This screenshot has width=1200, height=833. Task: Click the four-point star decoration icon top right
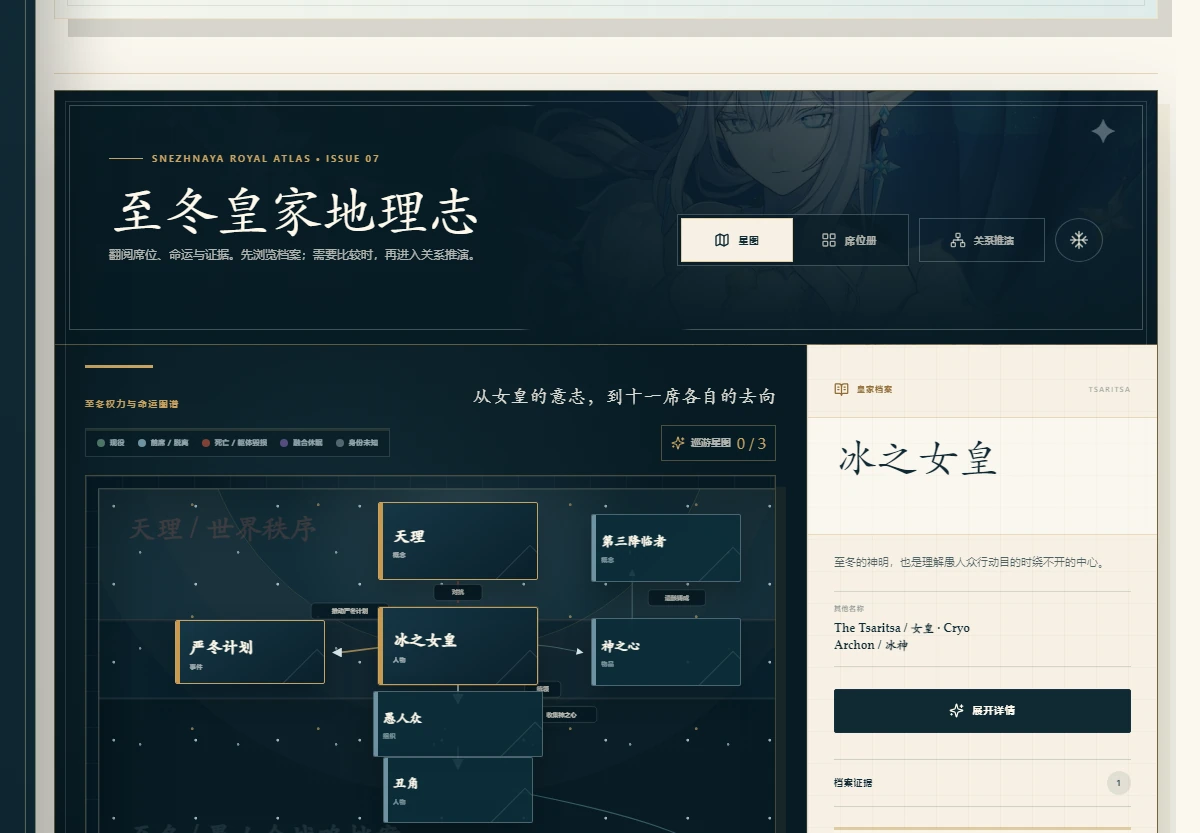coord(1103,131)
